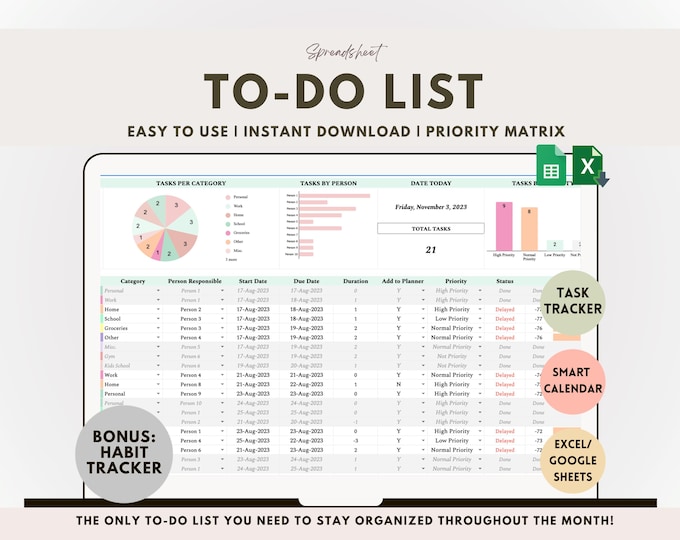Click the Personal legend dot in pie chart

point(228,197)
